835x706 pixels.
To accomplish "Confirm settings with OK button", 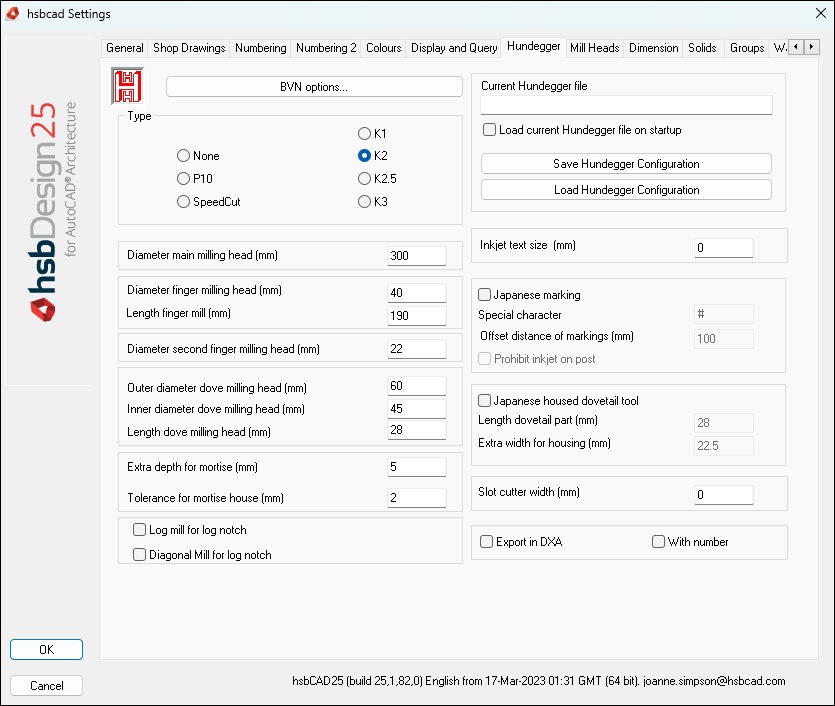I will [46, 649].
